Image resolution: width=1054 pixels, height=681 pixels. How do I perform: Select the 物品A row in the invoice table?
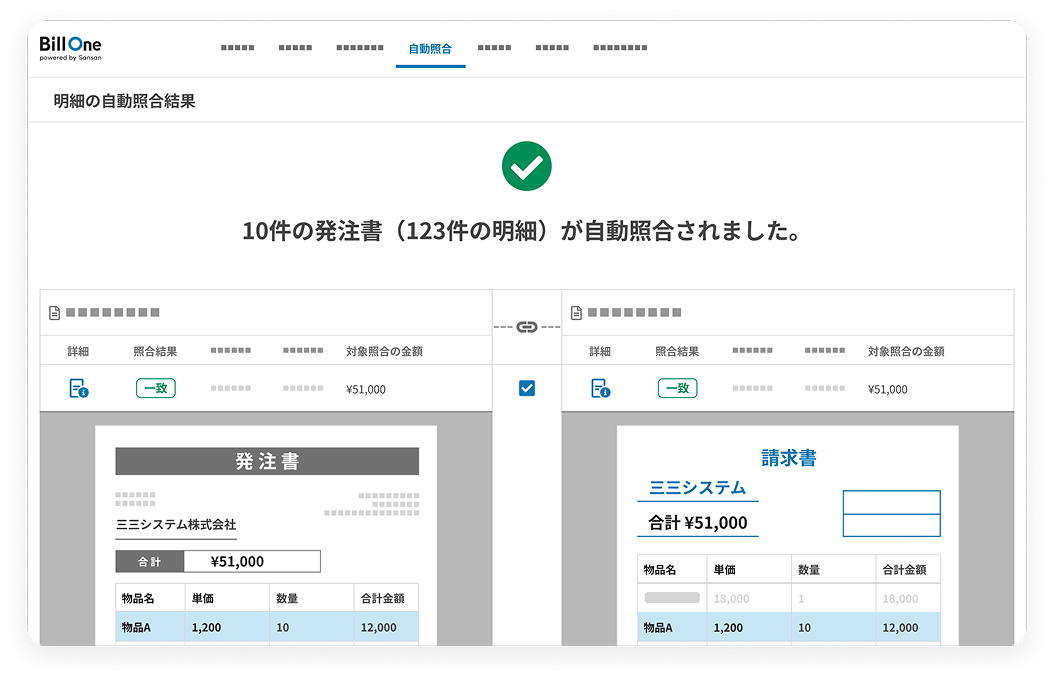pos(788,627)
